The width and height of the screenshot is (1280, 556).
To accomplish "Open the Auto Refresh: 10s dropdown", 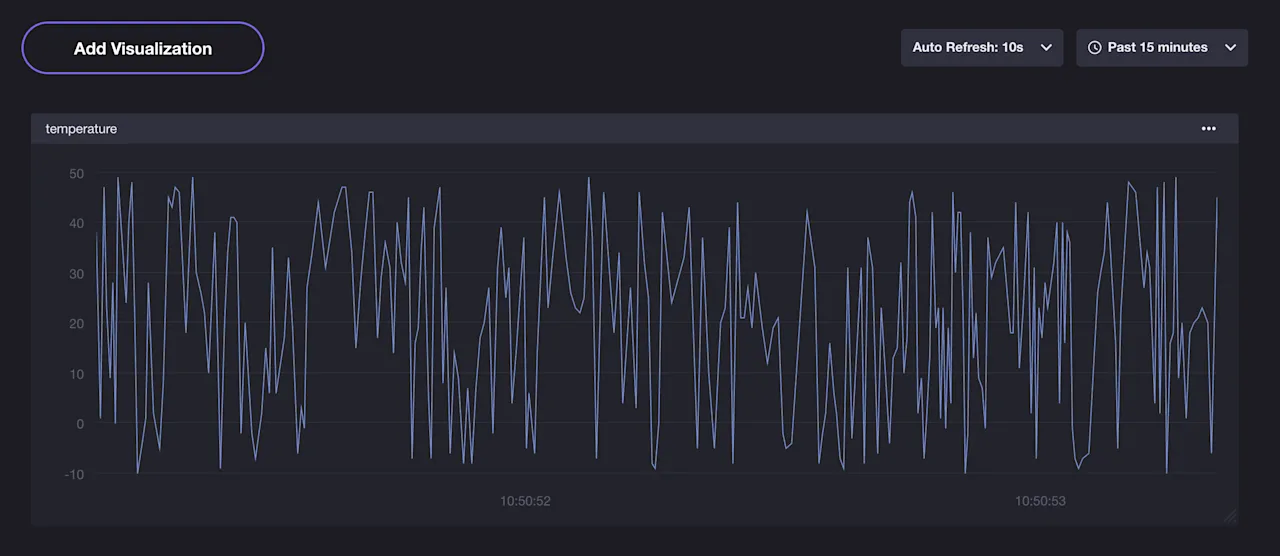I will point(981,47).
